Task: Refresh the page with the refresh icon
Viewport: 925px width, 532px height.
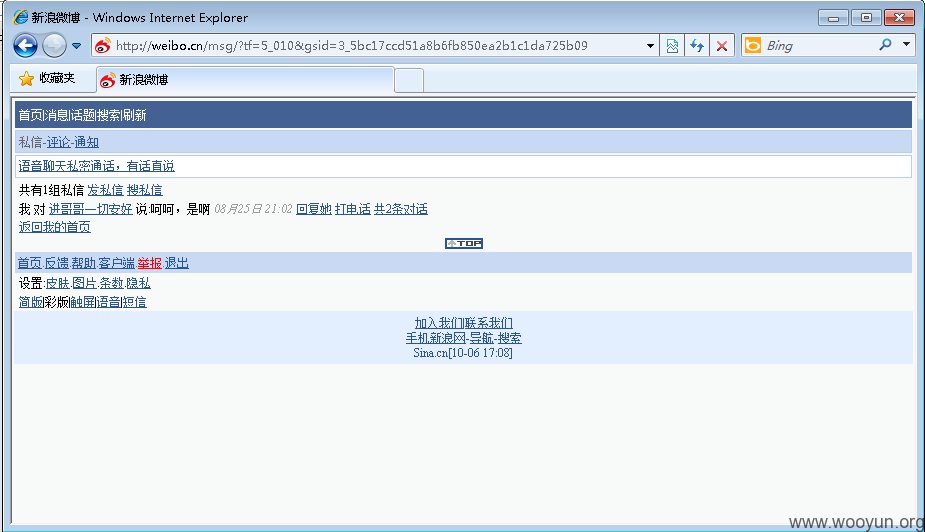Action: coord(697,46)
